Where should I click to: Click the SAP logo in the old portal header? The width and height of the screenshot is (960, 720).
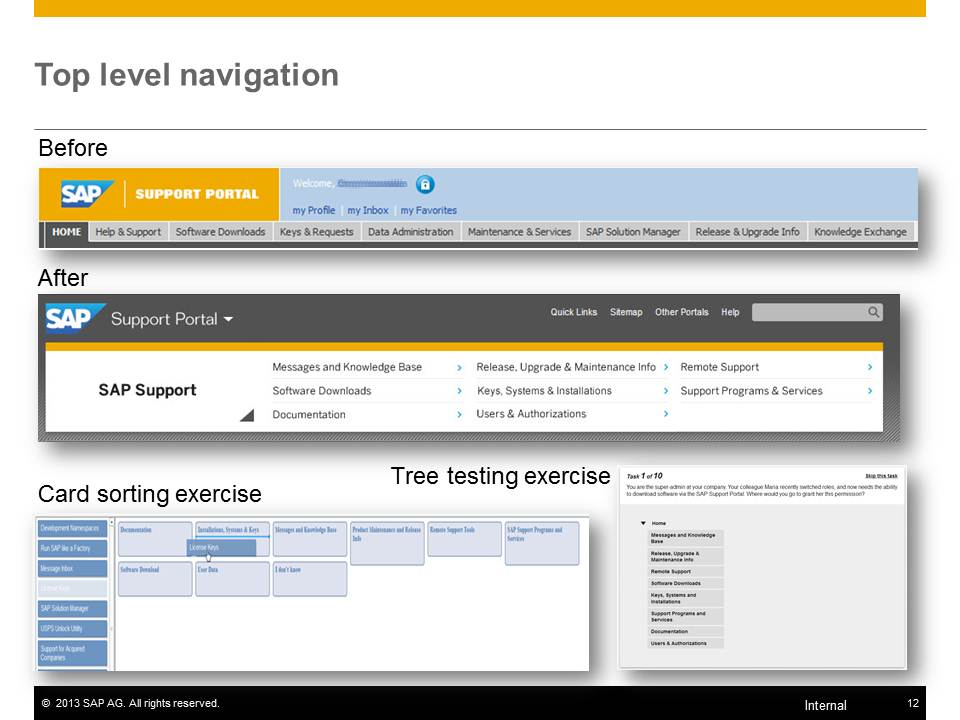87,193
